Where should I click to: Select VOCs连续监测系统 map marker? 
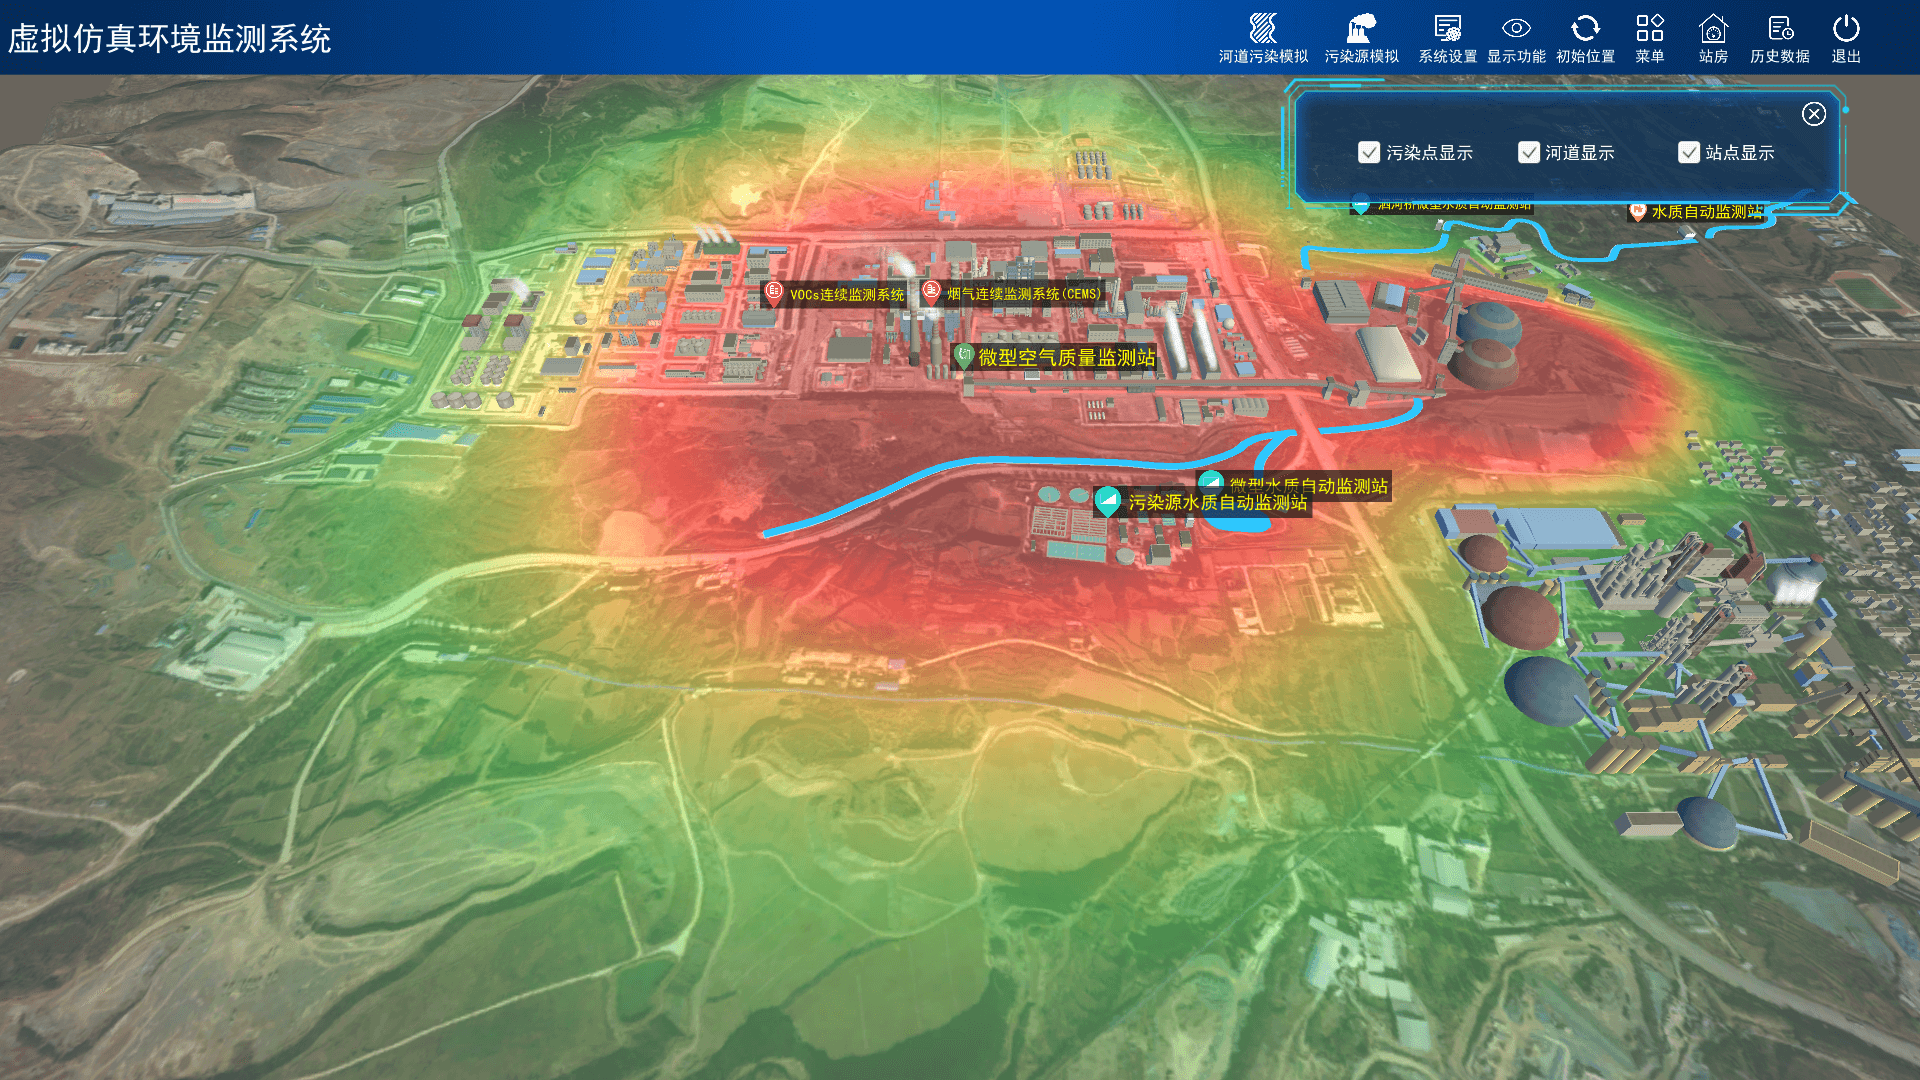pos(773,292)
